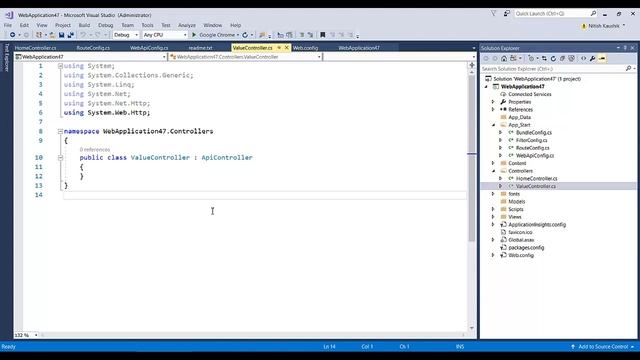Click the Save All toolbar icon
Screen dimensions: 640x360
pyautogui.click(x=70, y=35)
